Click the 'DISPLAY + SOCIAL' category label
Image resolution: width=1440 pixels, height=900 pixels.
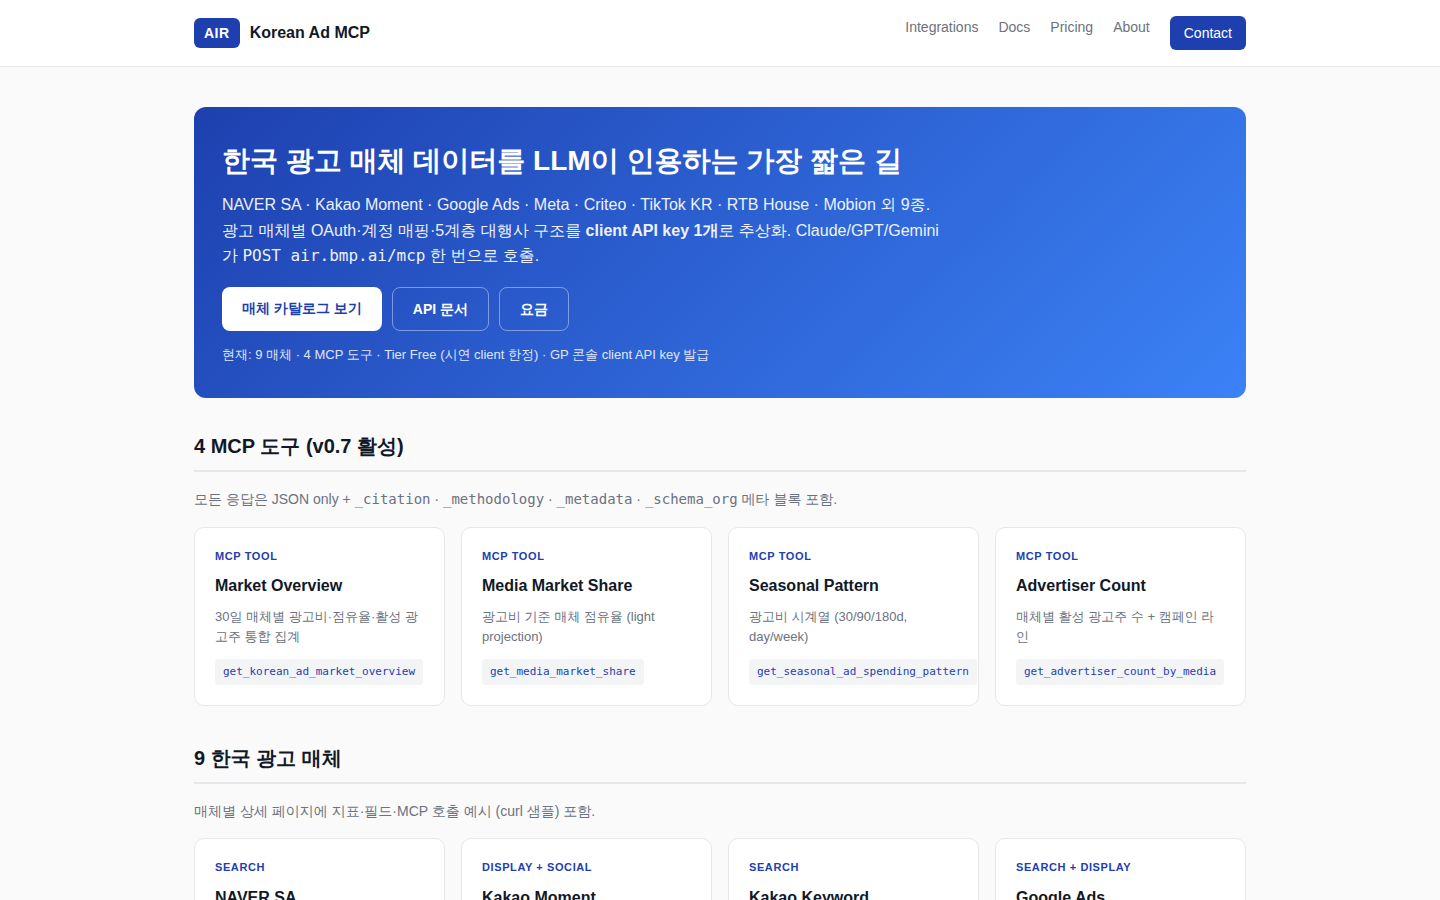coord(537,867)
